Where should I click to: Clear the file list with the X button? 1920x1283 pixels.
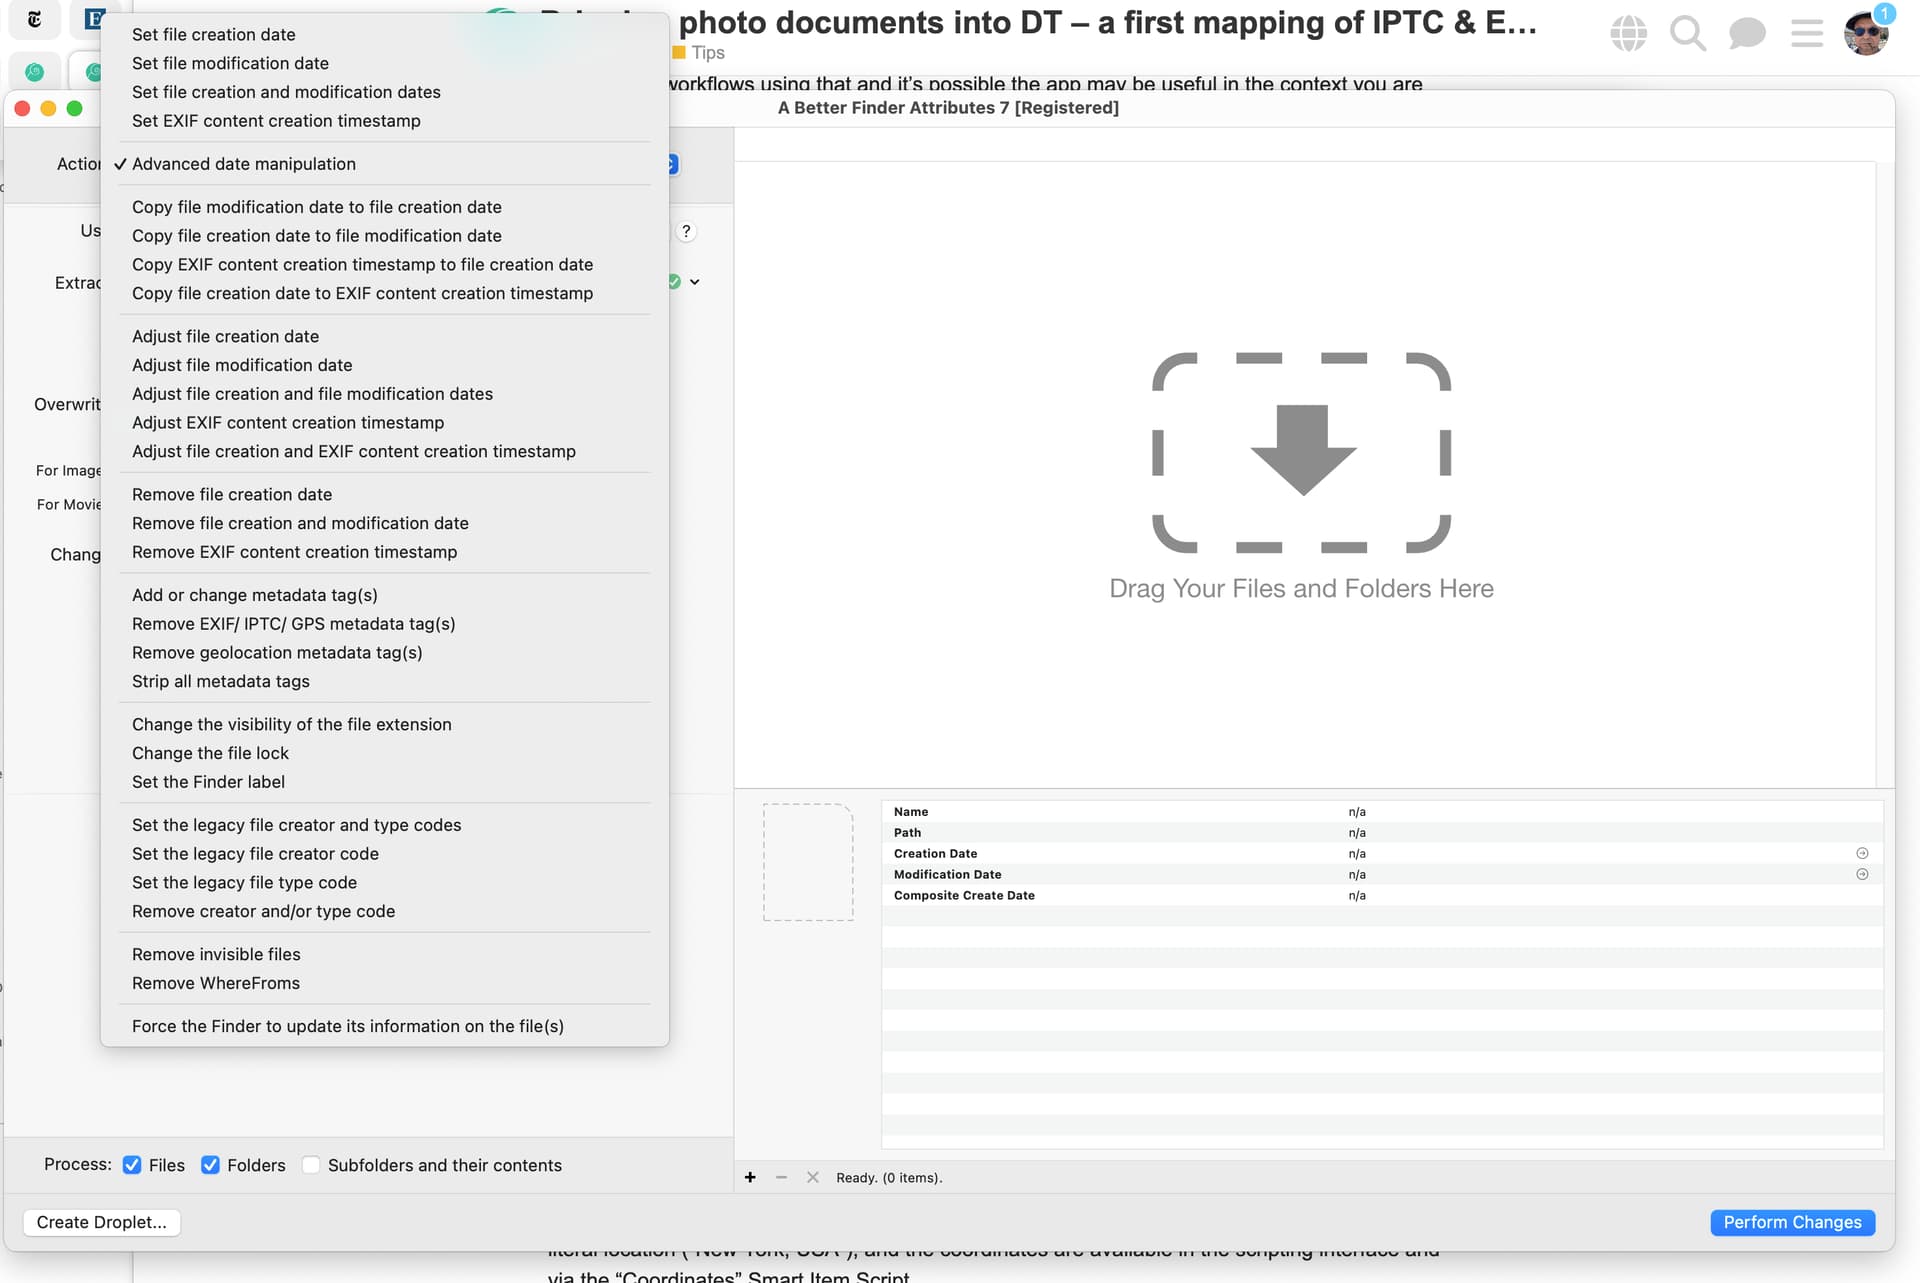click(812, 1177)
